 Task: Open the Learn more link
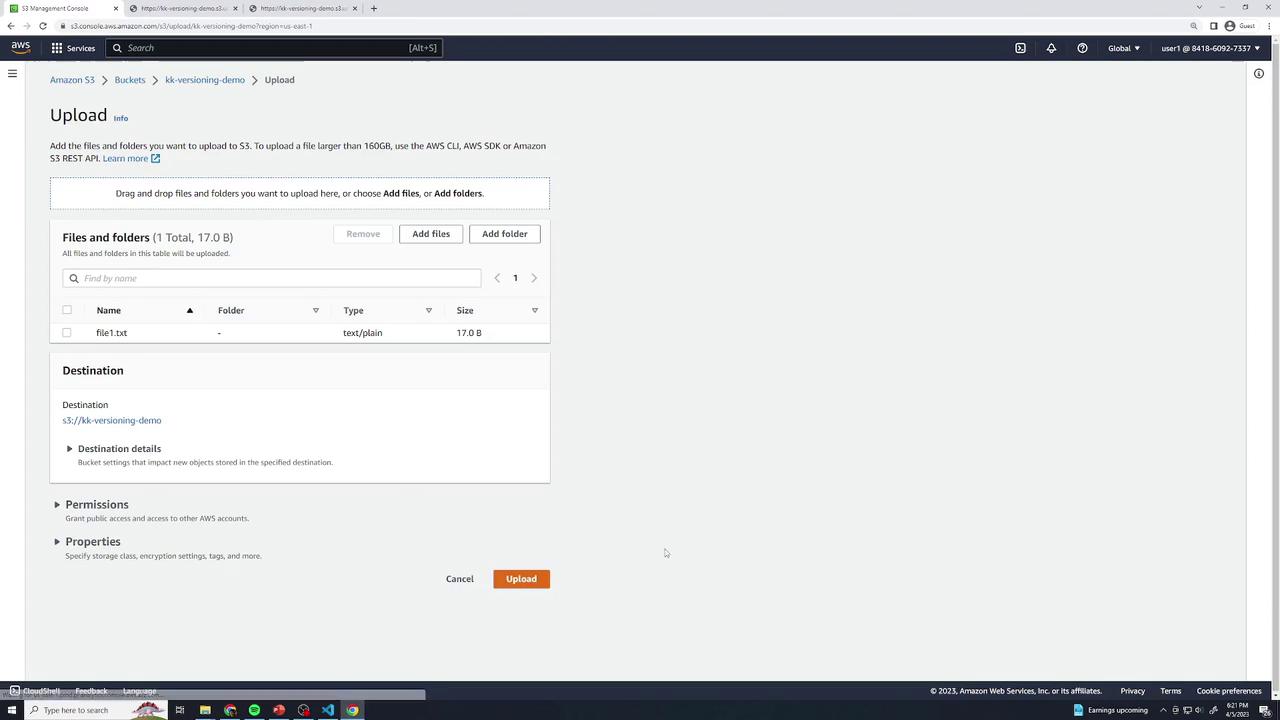[x=125, y=158]
